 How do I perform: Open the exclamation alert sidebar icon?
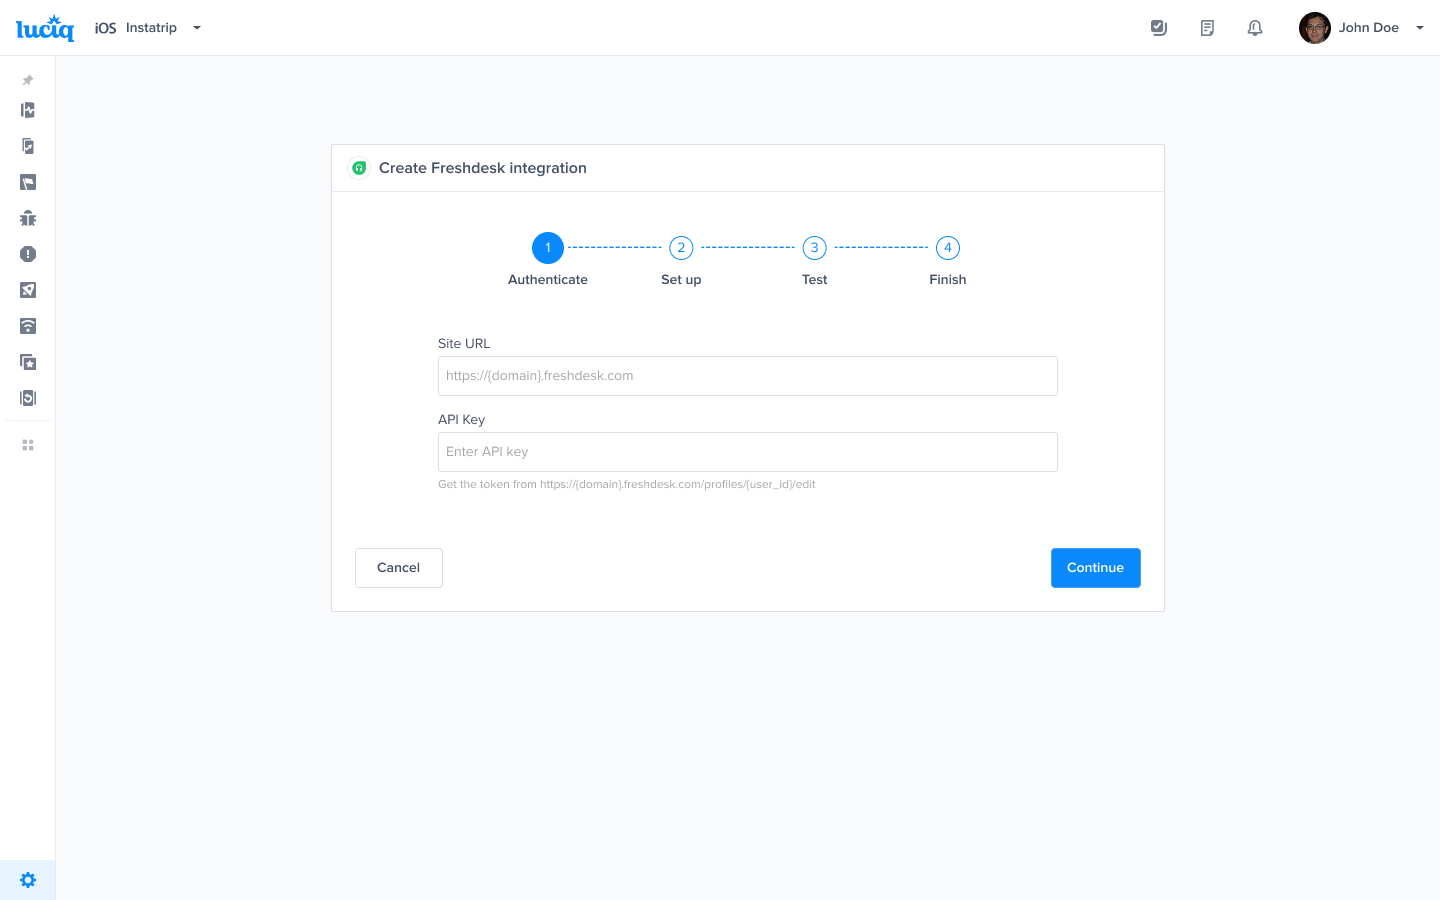point(28,254)
